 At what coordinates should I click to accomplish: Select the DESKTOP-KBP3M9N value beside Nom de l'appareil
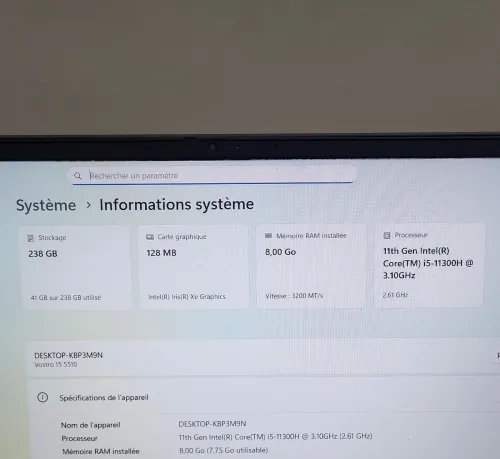click(212, 424)
